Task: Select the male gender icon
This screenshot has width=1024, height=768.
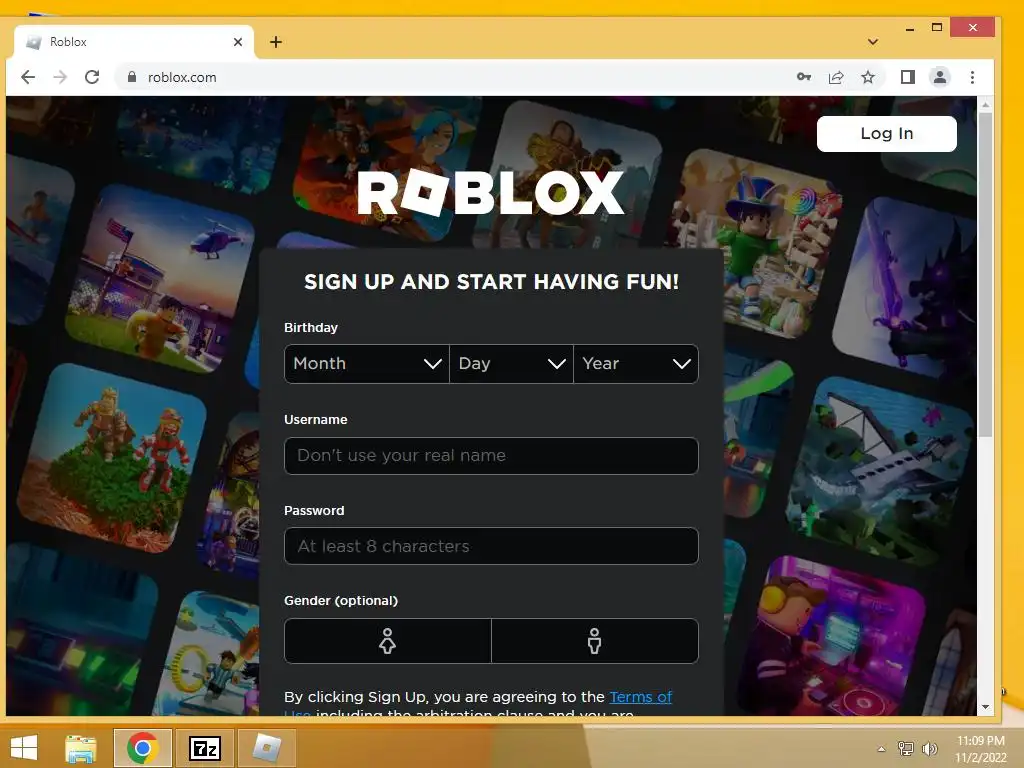Action: (x=594, y=641)
